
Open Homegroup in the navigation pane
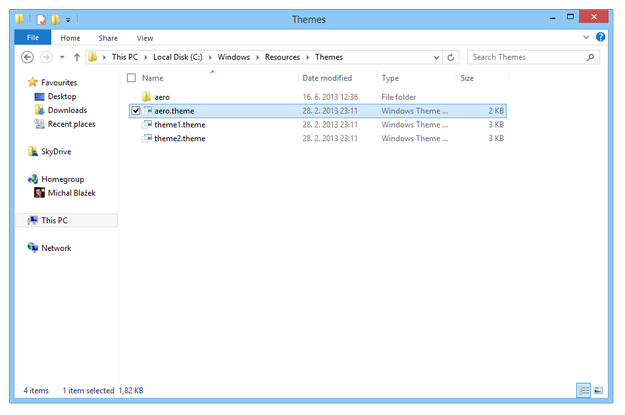point(63,179)
